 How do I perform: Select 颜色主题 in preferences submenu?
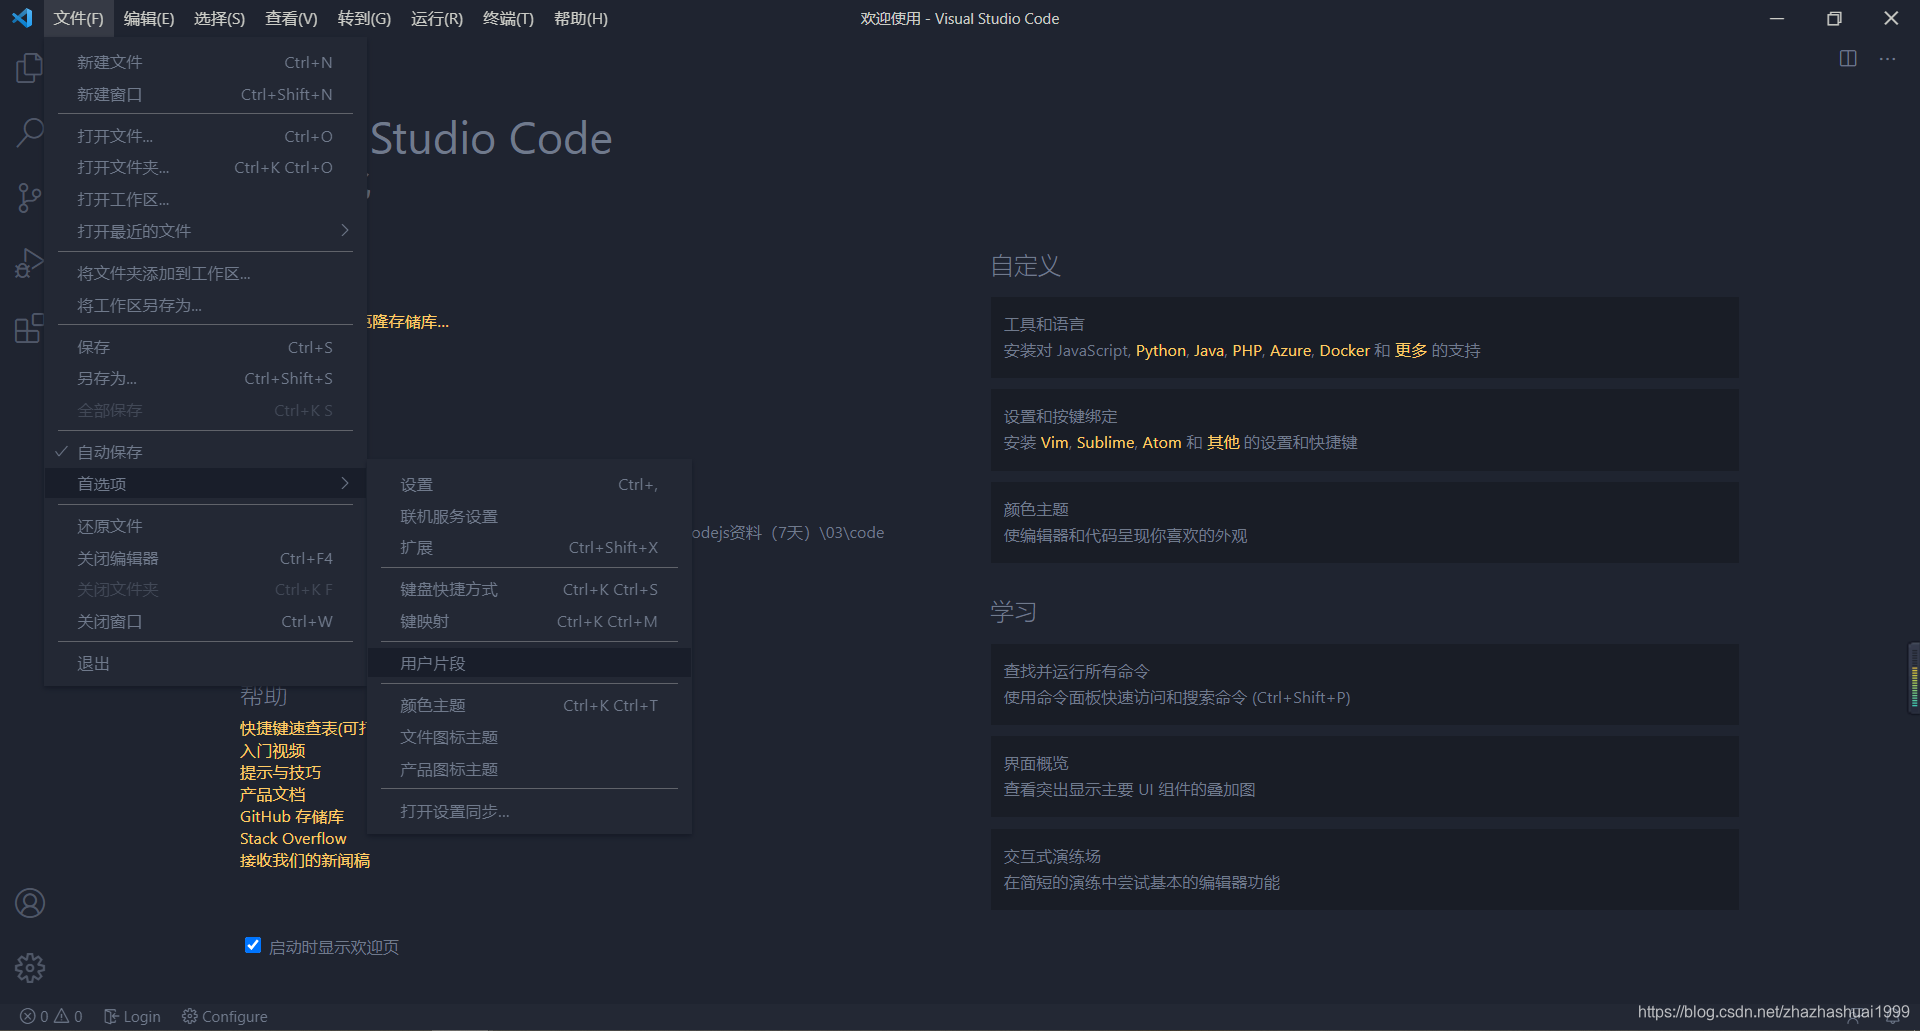click(529, 705)
